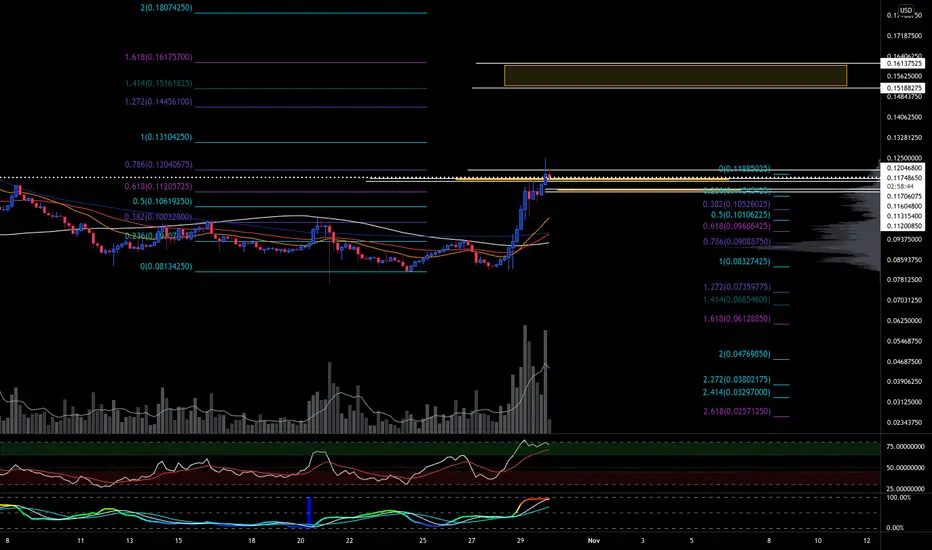Click the 0.15188275 price label
The height and width of the screenshot is (550, 932).
(903, 88)
